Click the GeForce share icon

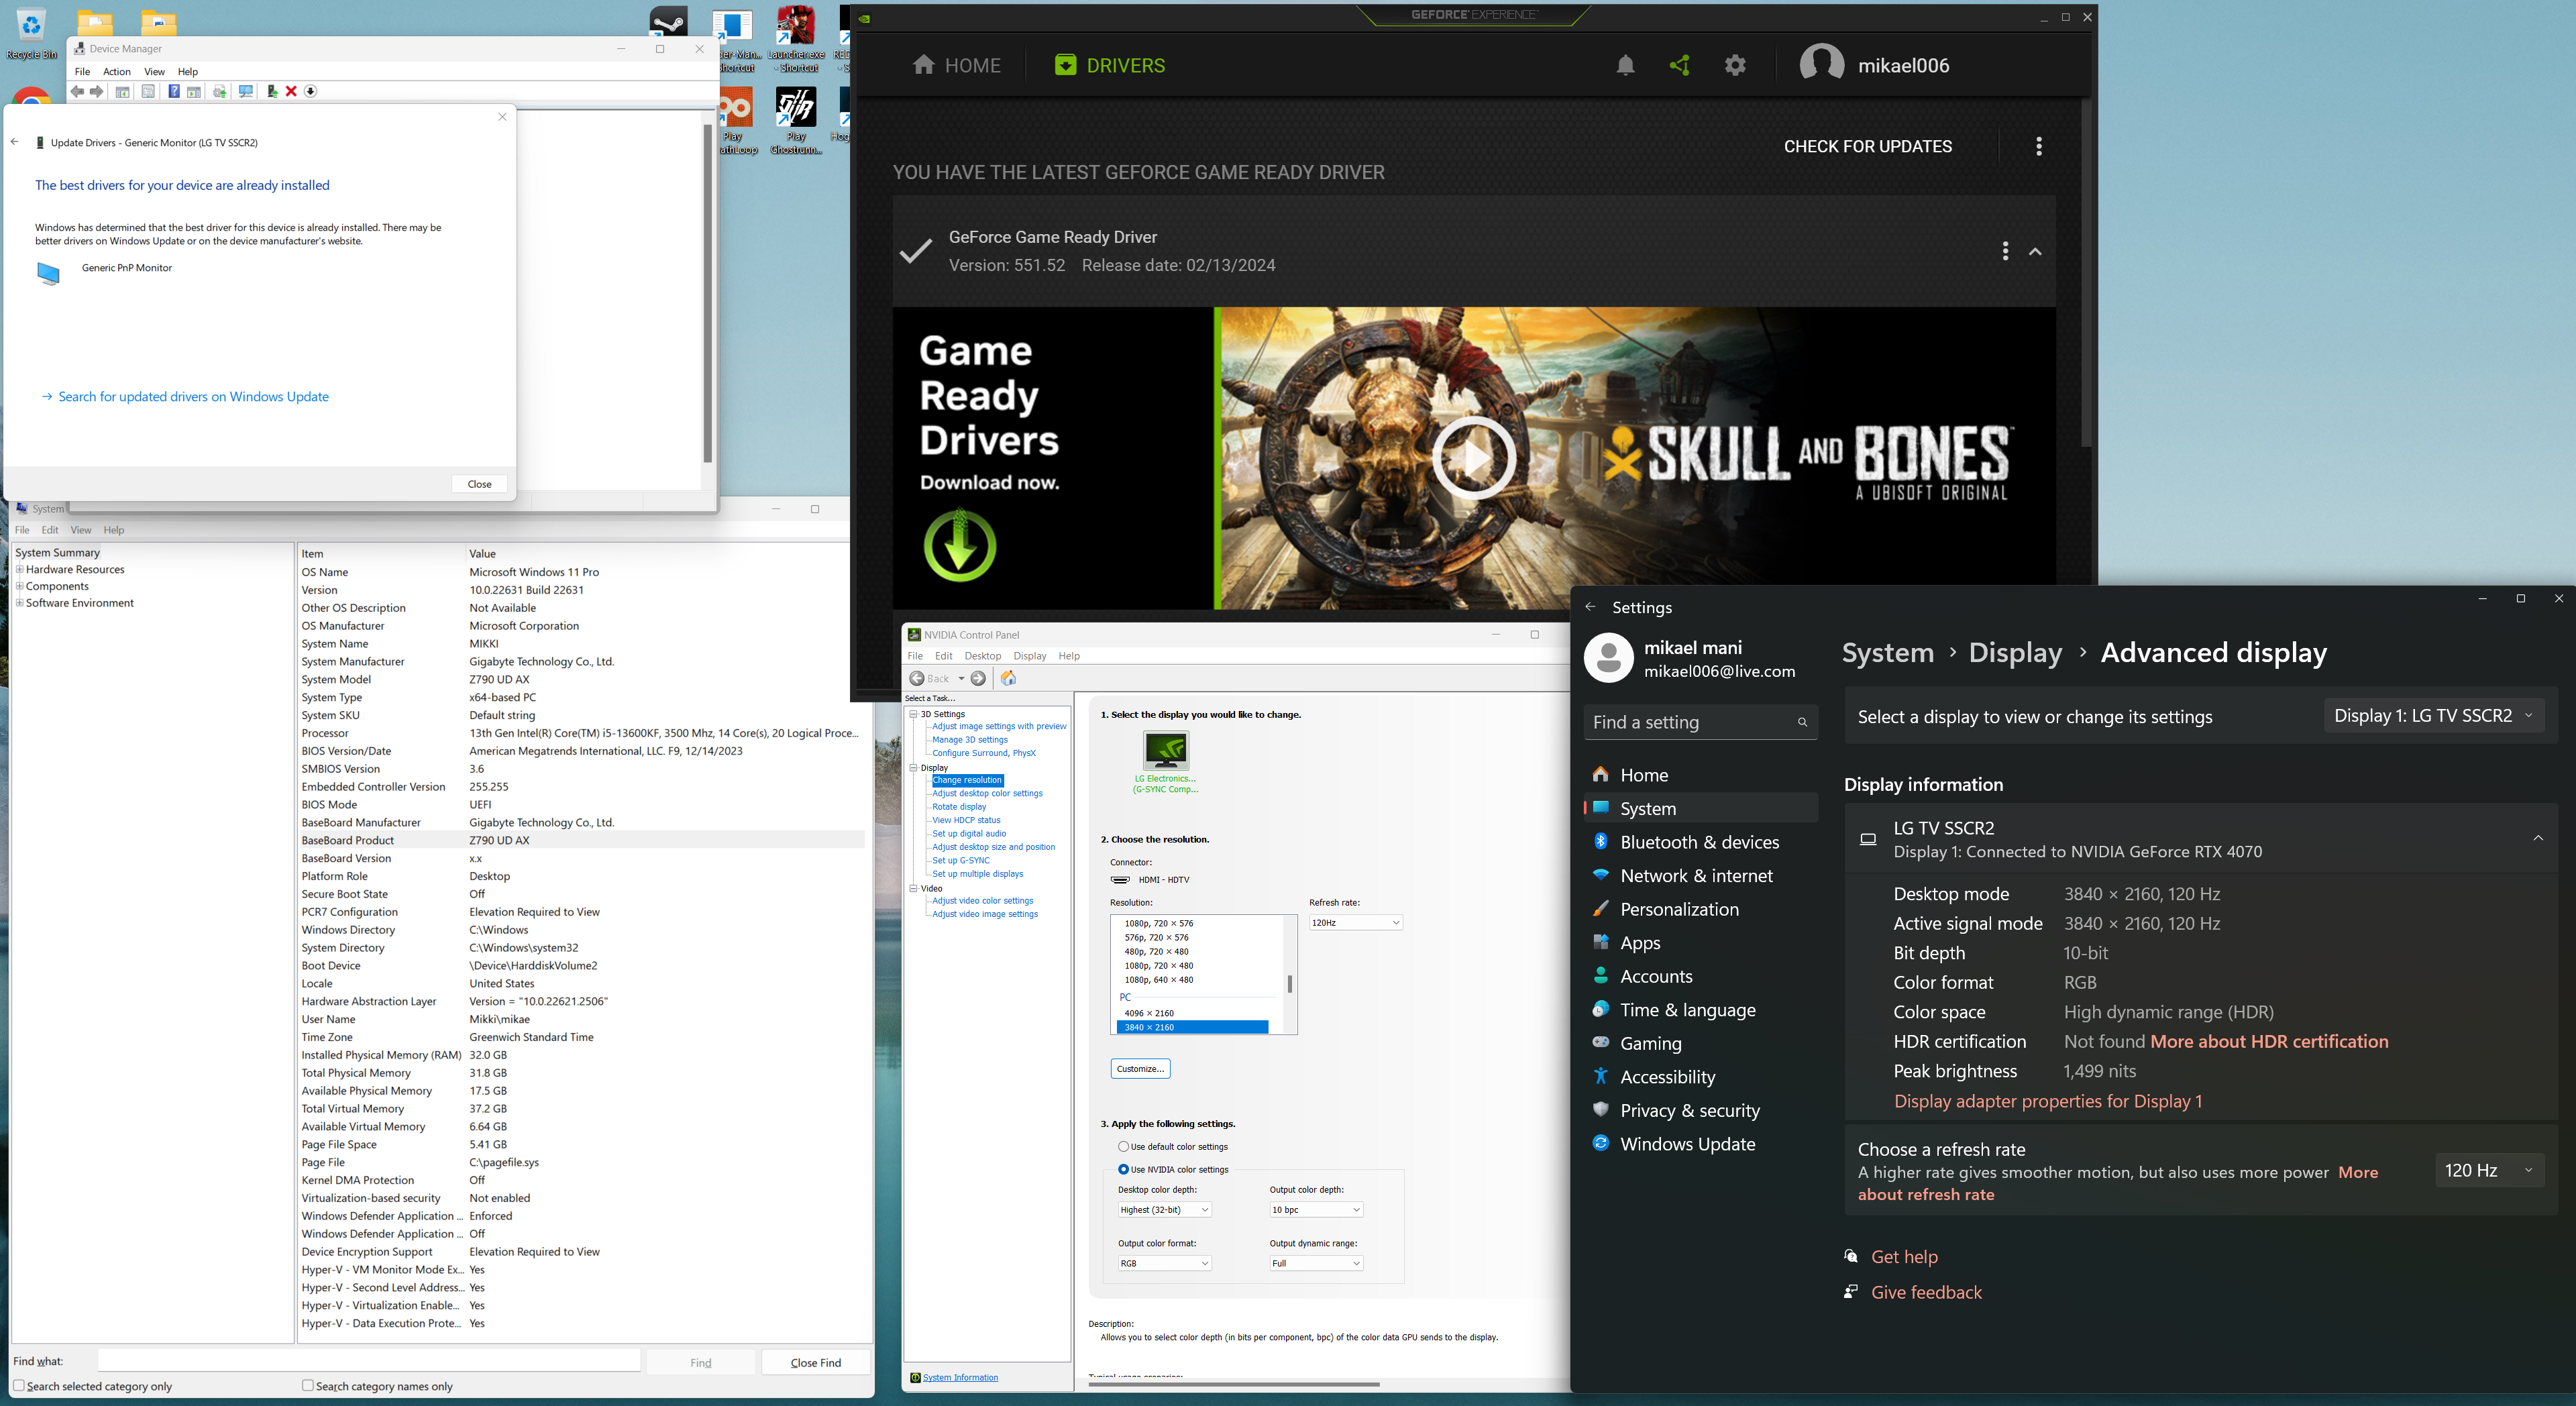(x=1680, y=66)
